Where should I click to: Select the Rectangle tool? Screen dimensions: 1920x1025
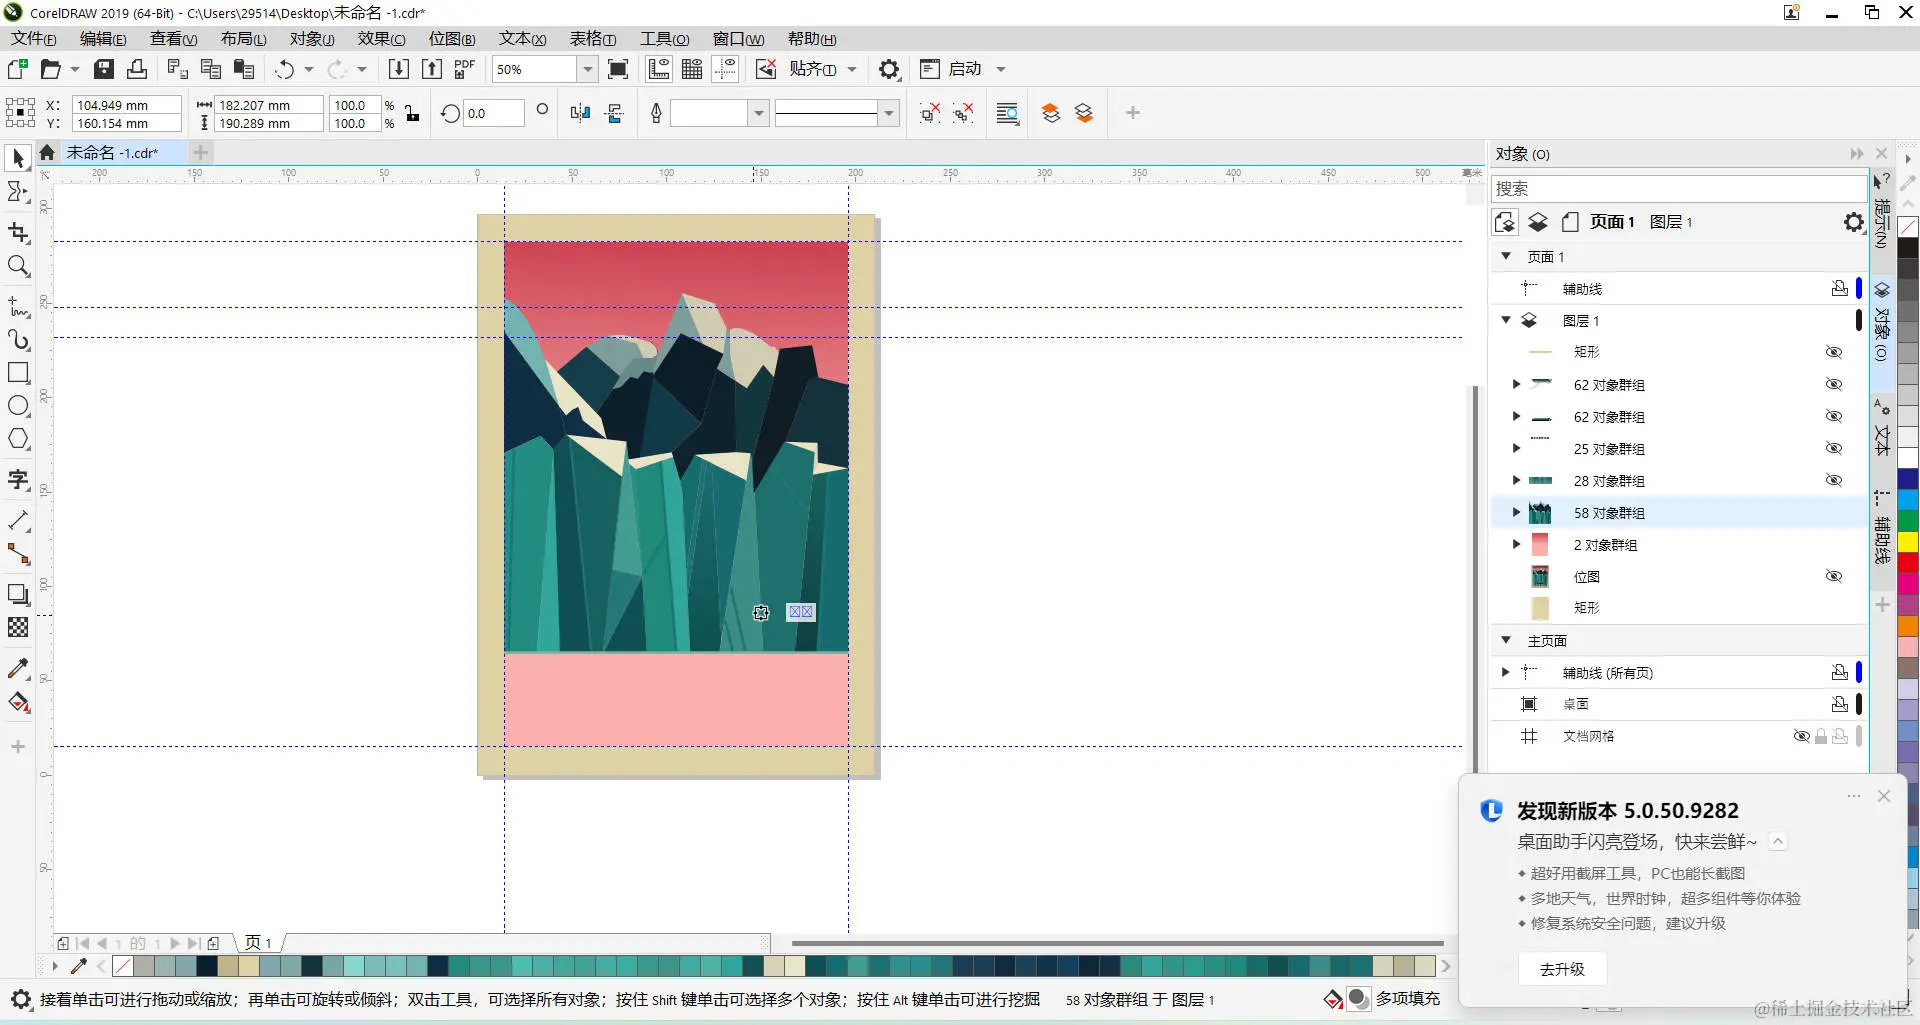pyautogui.click(x=18, y=373)
